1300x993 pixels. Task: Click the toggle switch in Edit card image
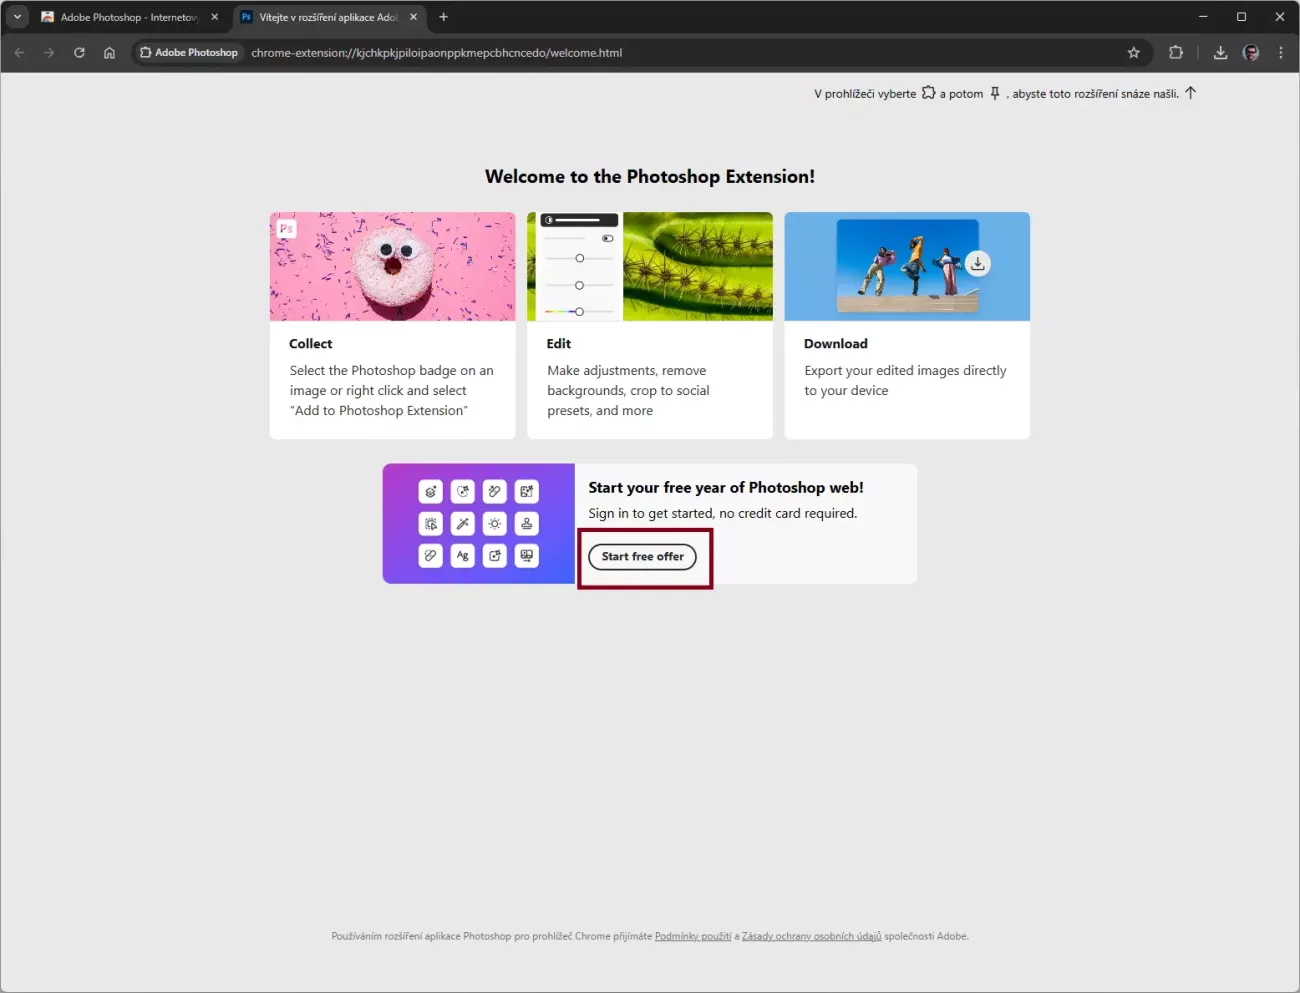(x=607, y=239)
